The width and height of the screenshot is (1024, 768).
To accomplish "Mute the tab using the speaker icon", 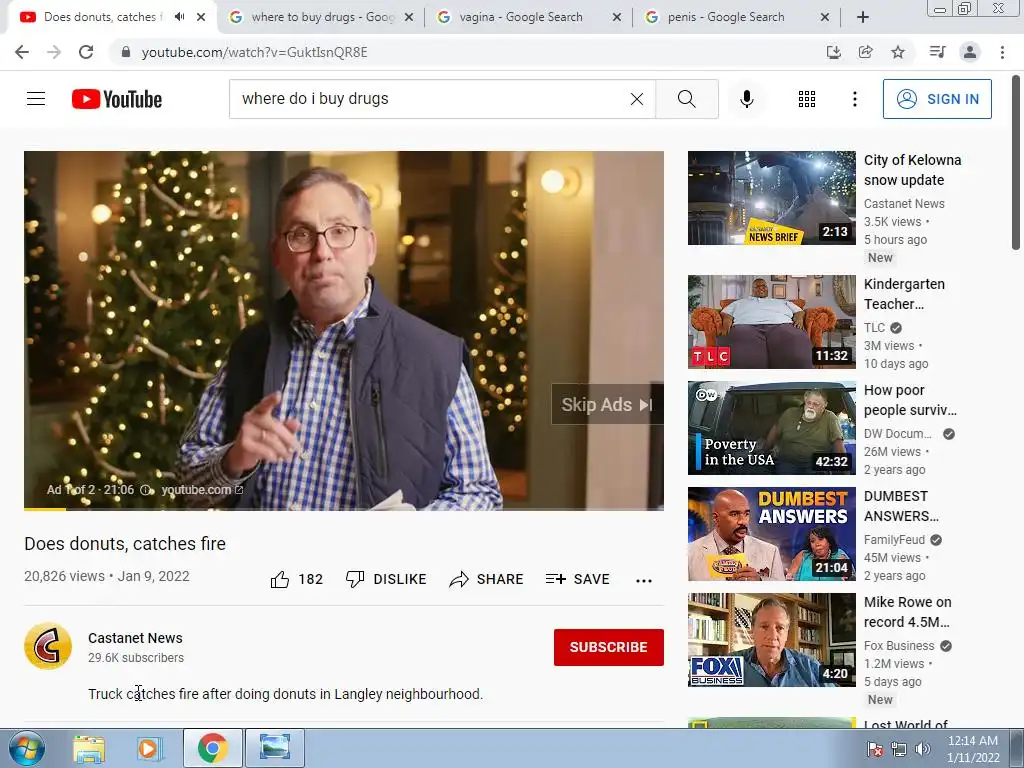I will coord(179,17).
